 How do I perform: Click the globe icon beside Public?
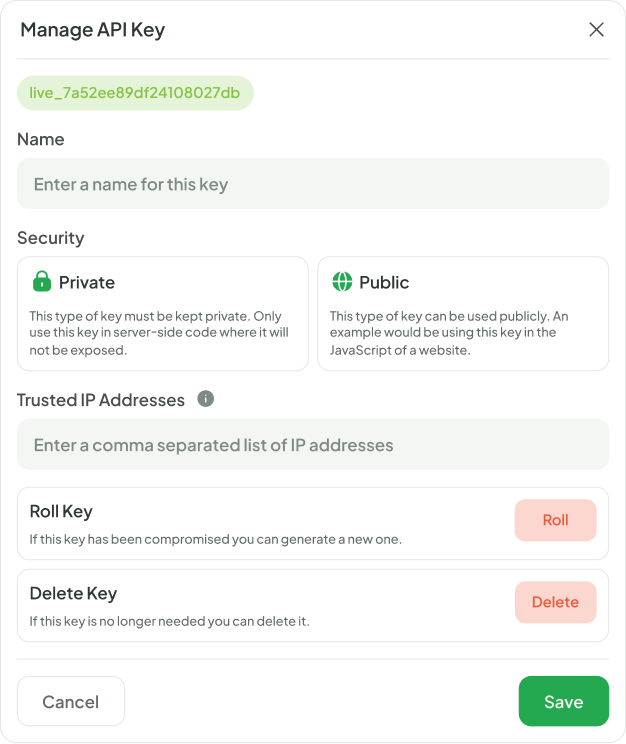[x=342, y=282]
